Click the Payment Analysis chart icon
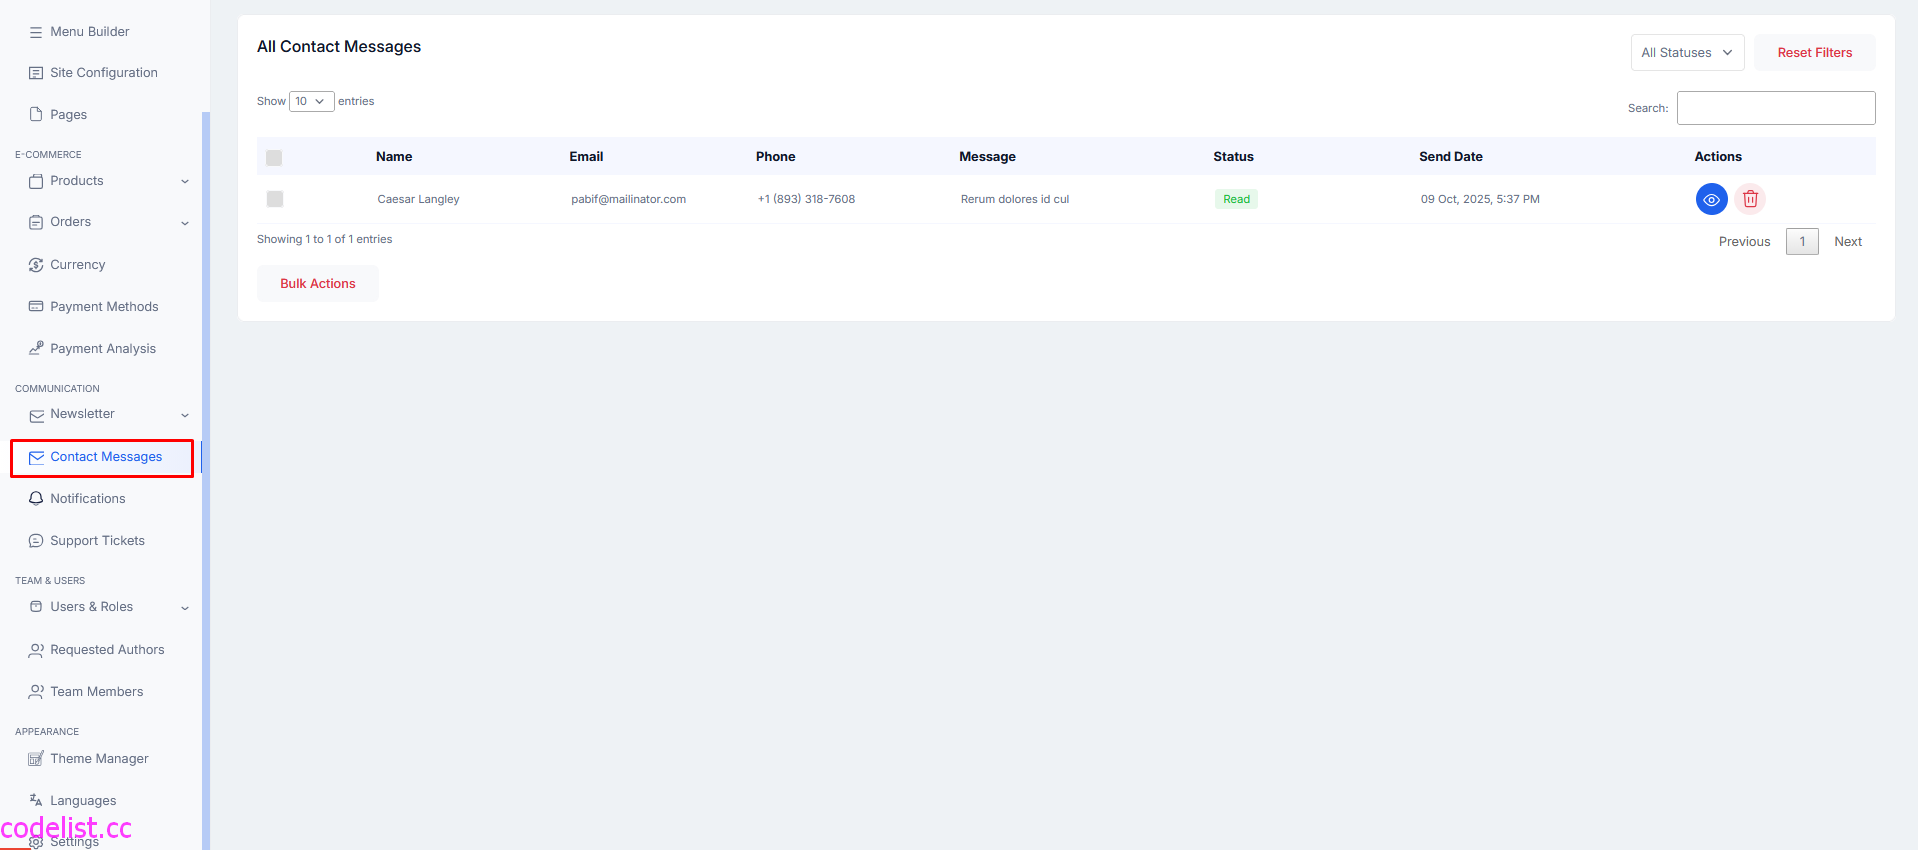The width and height of the screenshot is (1918, 850). coord(36,348)
